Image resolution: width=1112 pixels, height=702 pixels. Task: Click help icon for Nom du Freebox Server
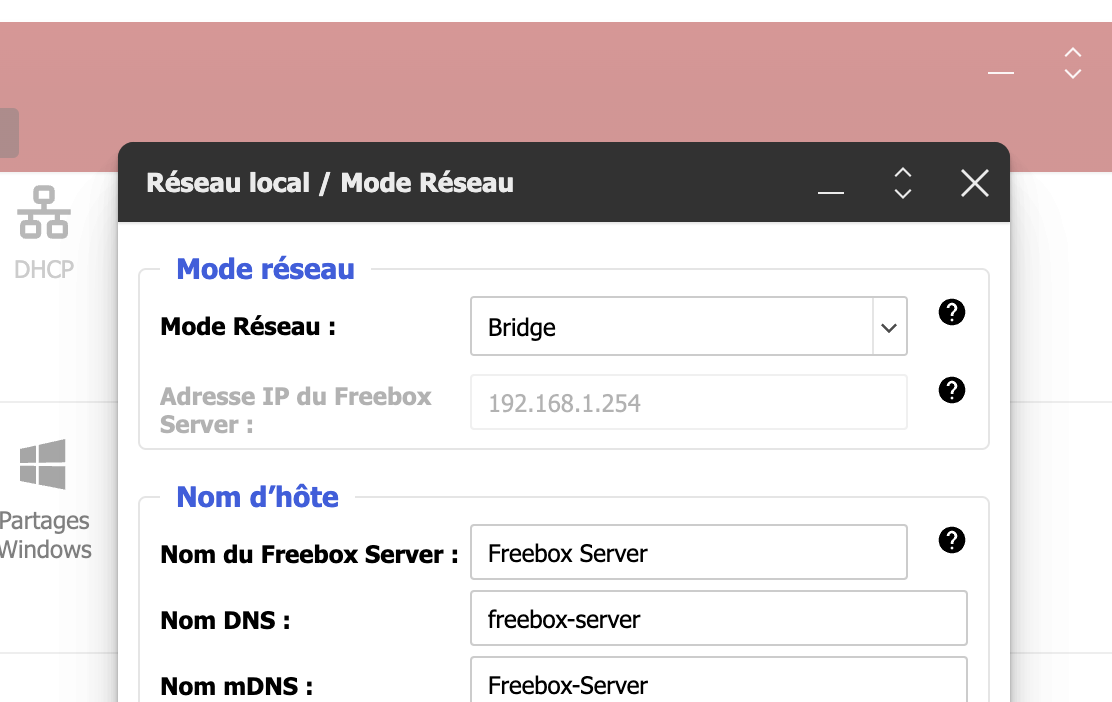pos(952,540)
